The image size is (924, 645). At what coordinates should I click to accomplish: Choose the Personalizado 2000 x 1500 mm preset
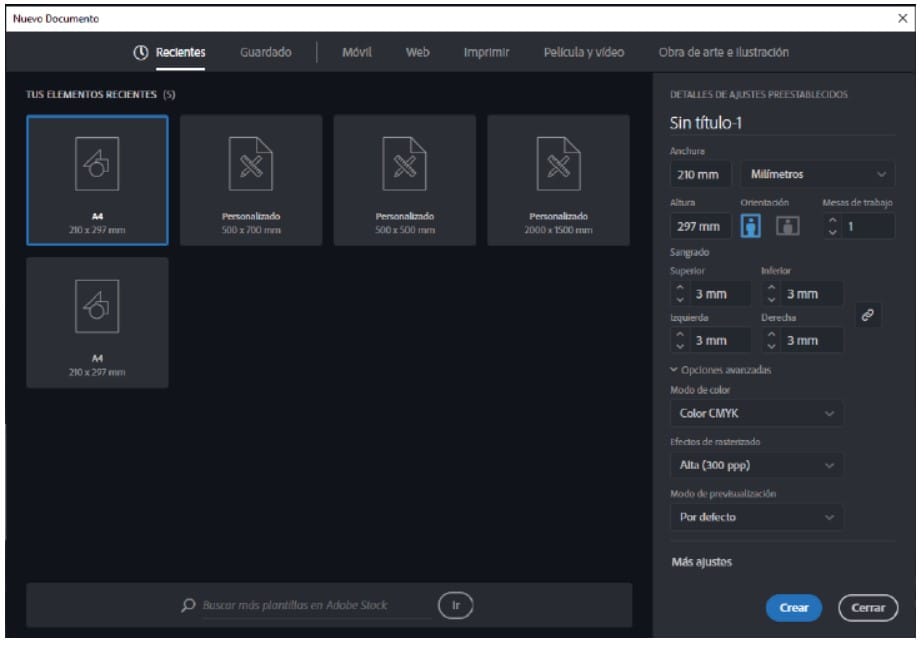pyautogui.click(x=558, y=180)
